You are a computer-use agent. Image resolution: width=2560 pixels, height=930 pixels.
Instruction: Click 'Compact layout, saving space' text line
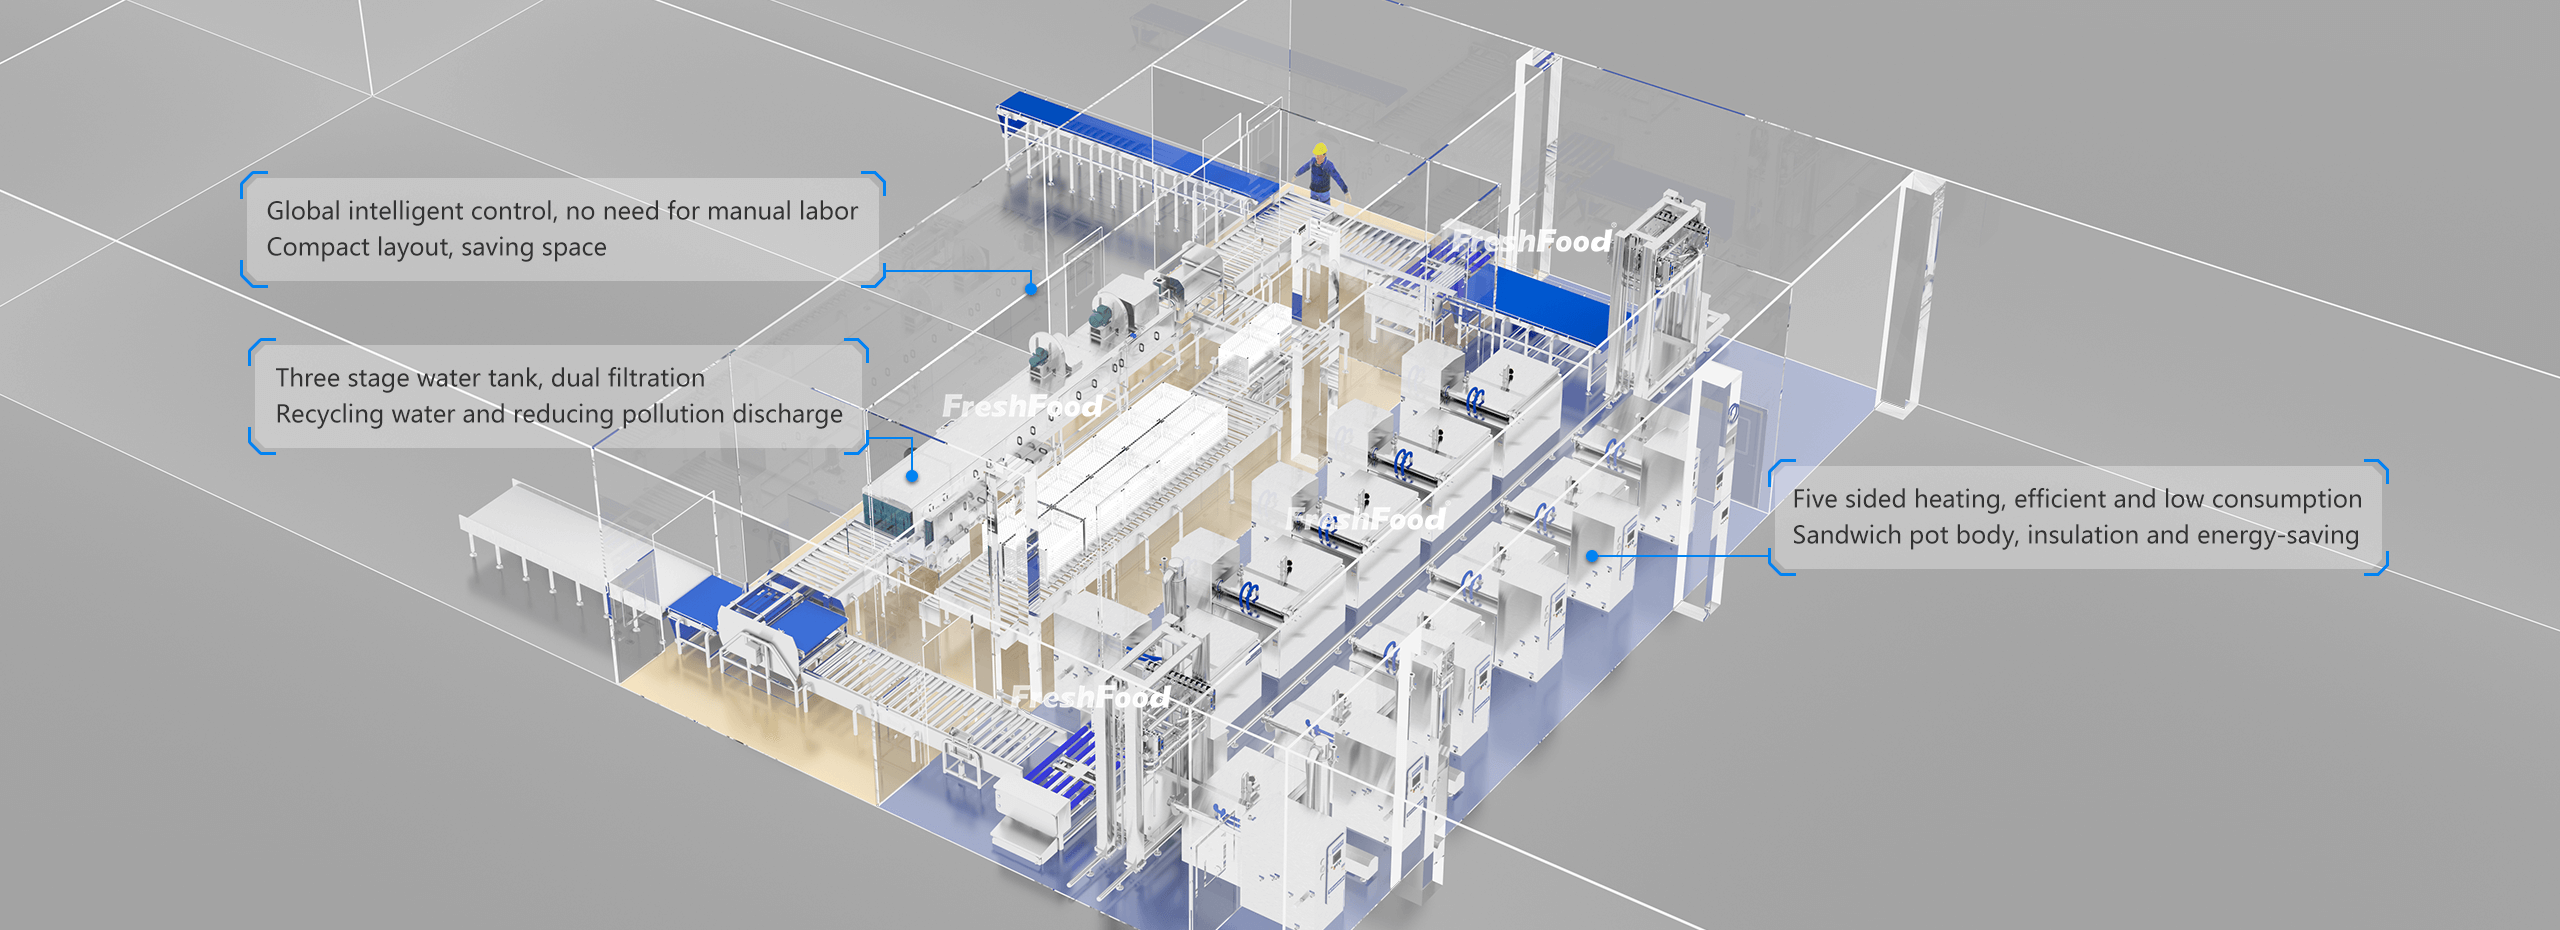(436, 247)
